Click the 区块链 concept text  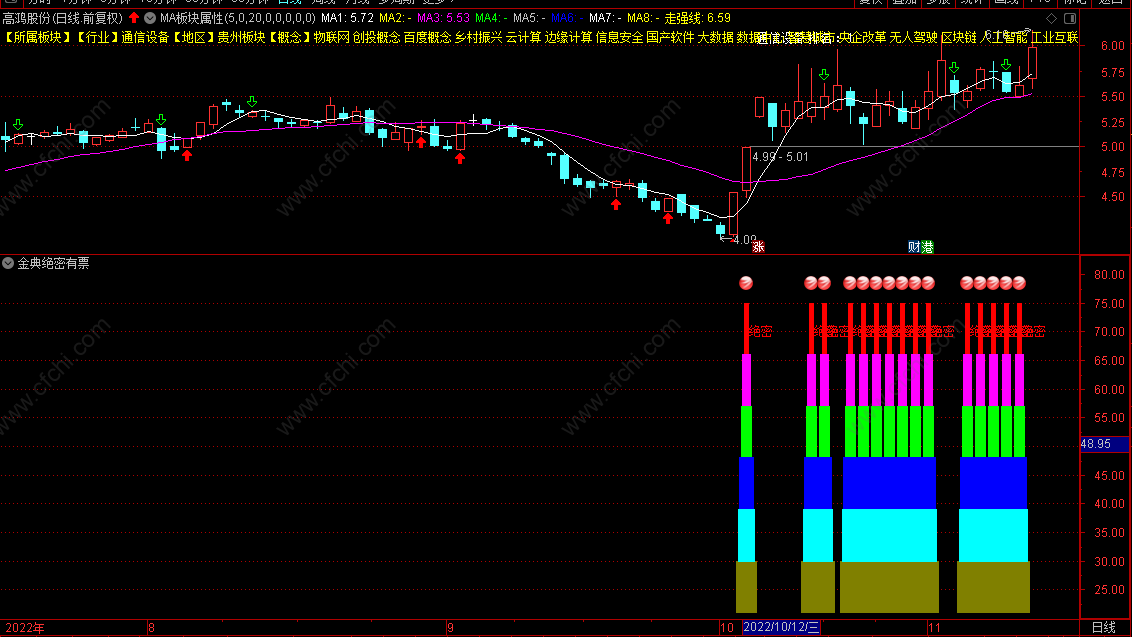pyautogui.click(x=959, y=37)
